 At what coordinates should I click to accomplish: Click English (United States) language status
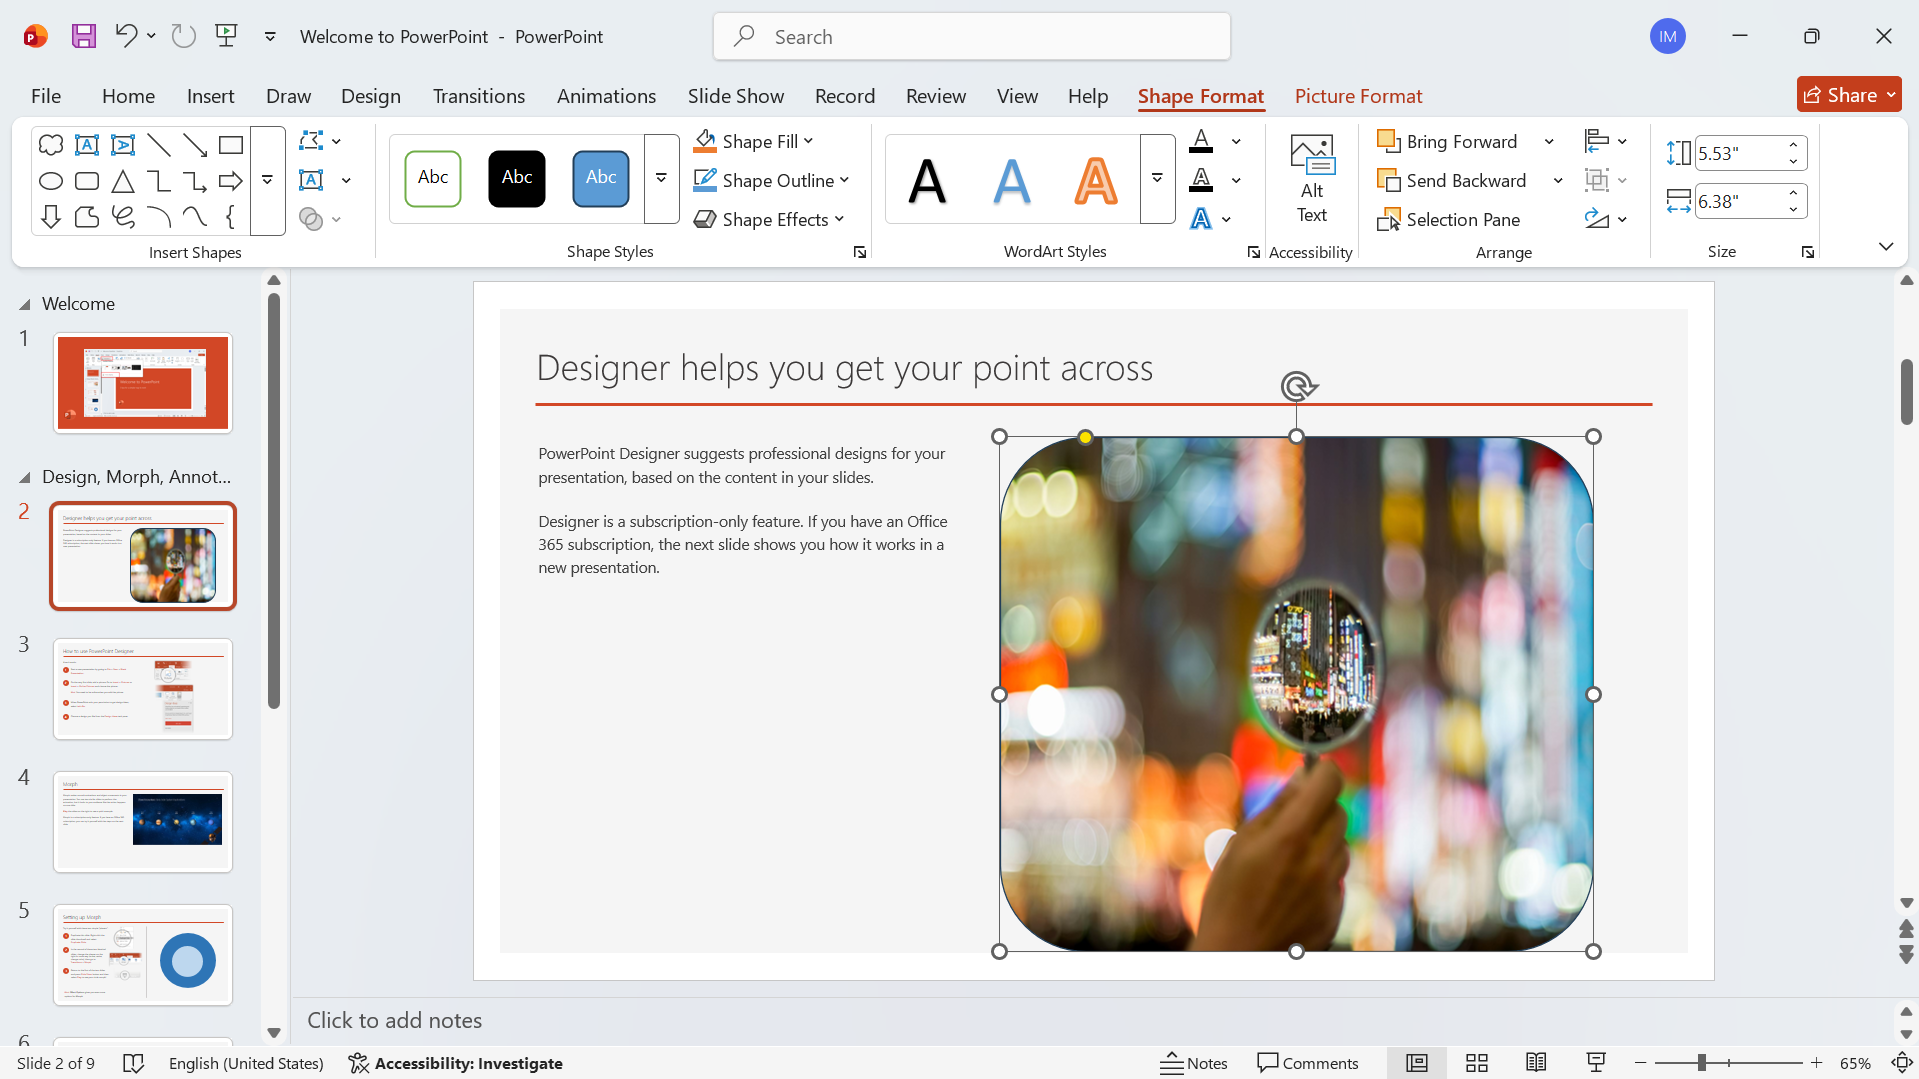tap(246, 1063)
